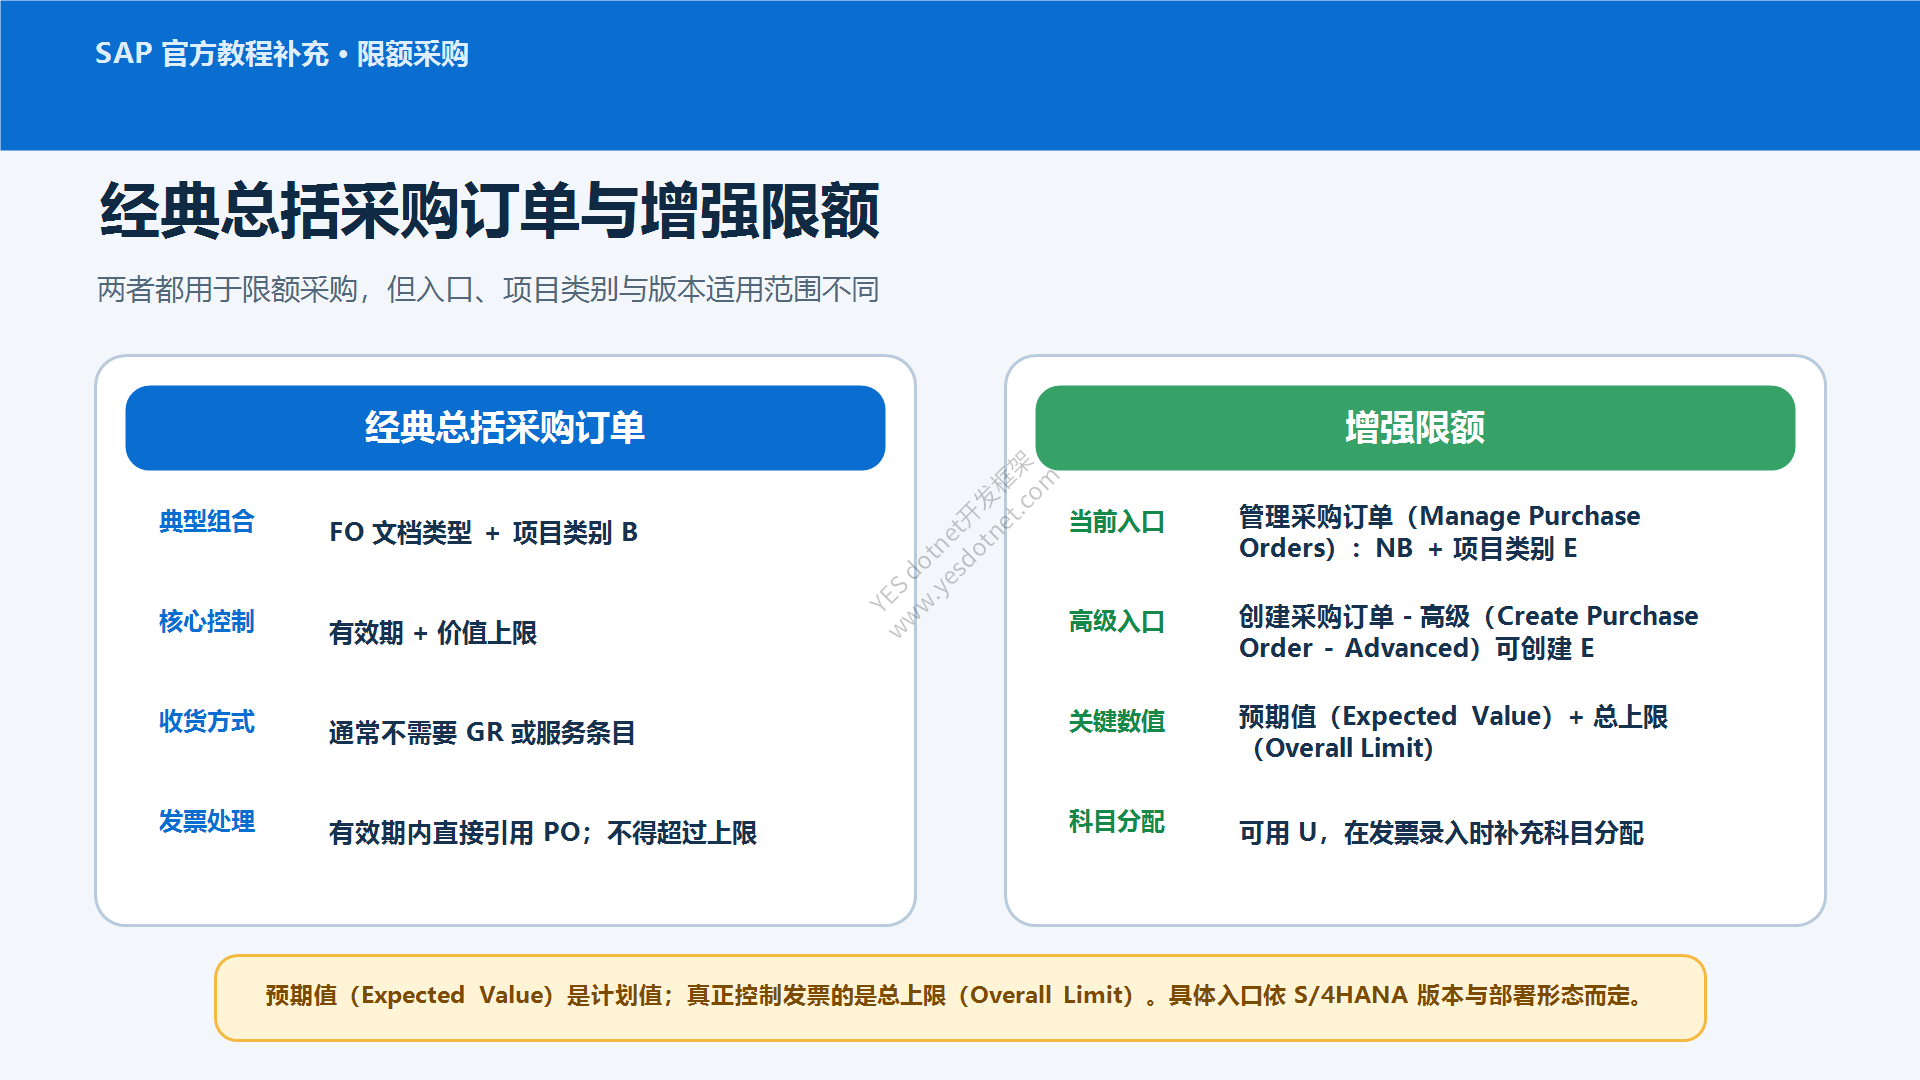Screen dimensions: 1920x1080
Task: Select the green '关键数值' label
Action: tap(1117, 722)
